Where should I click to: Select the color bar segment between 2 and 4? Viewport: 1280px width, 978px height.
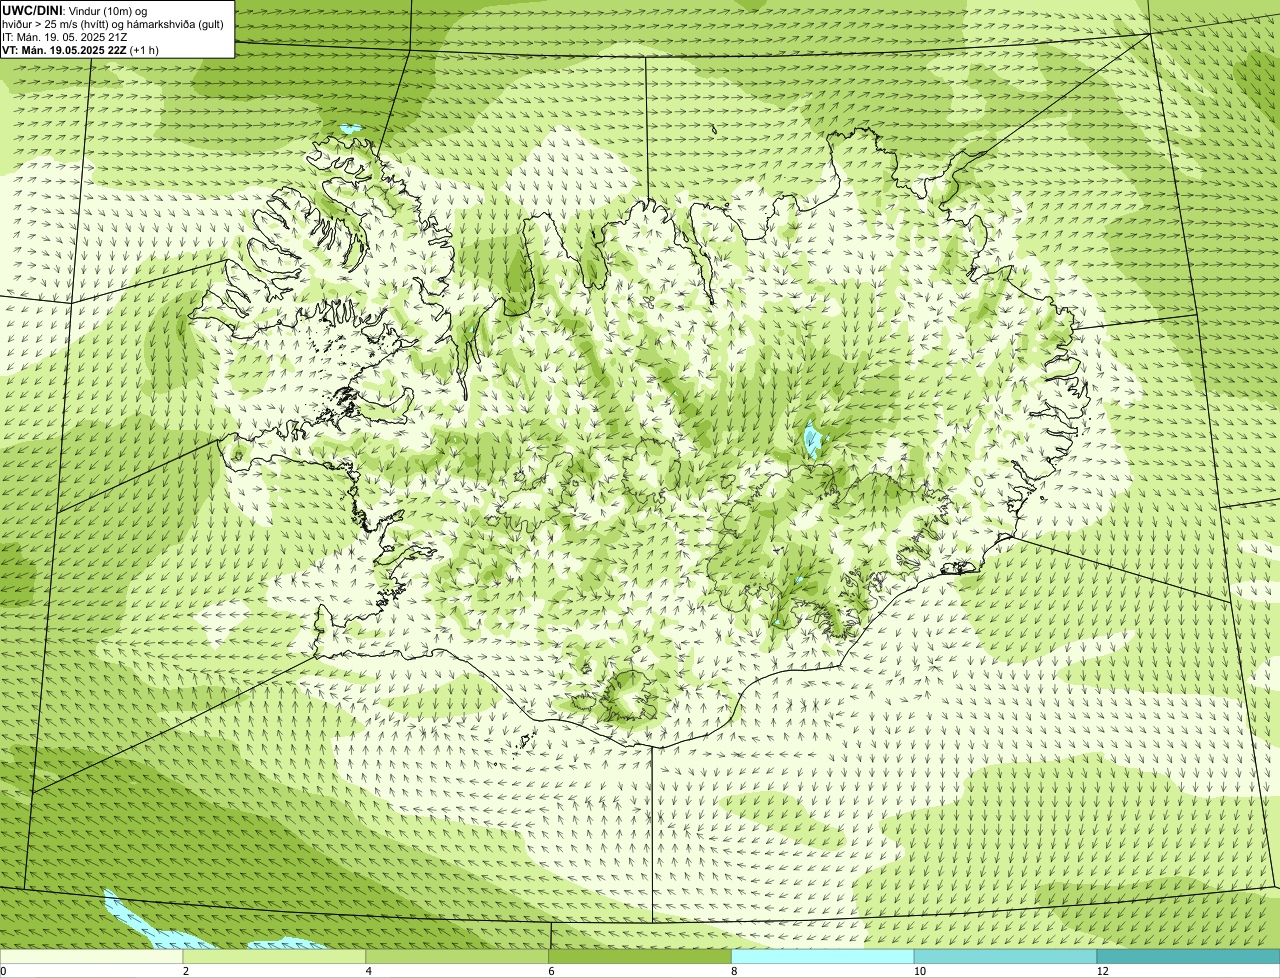click(x=275, y=956)
